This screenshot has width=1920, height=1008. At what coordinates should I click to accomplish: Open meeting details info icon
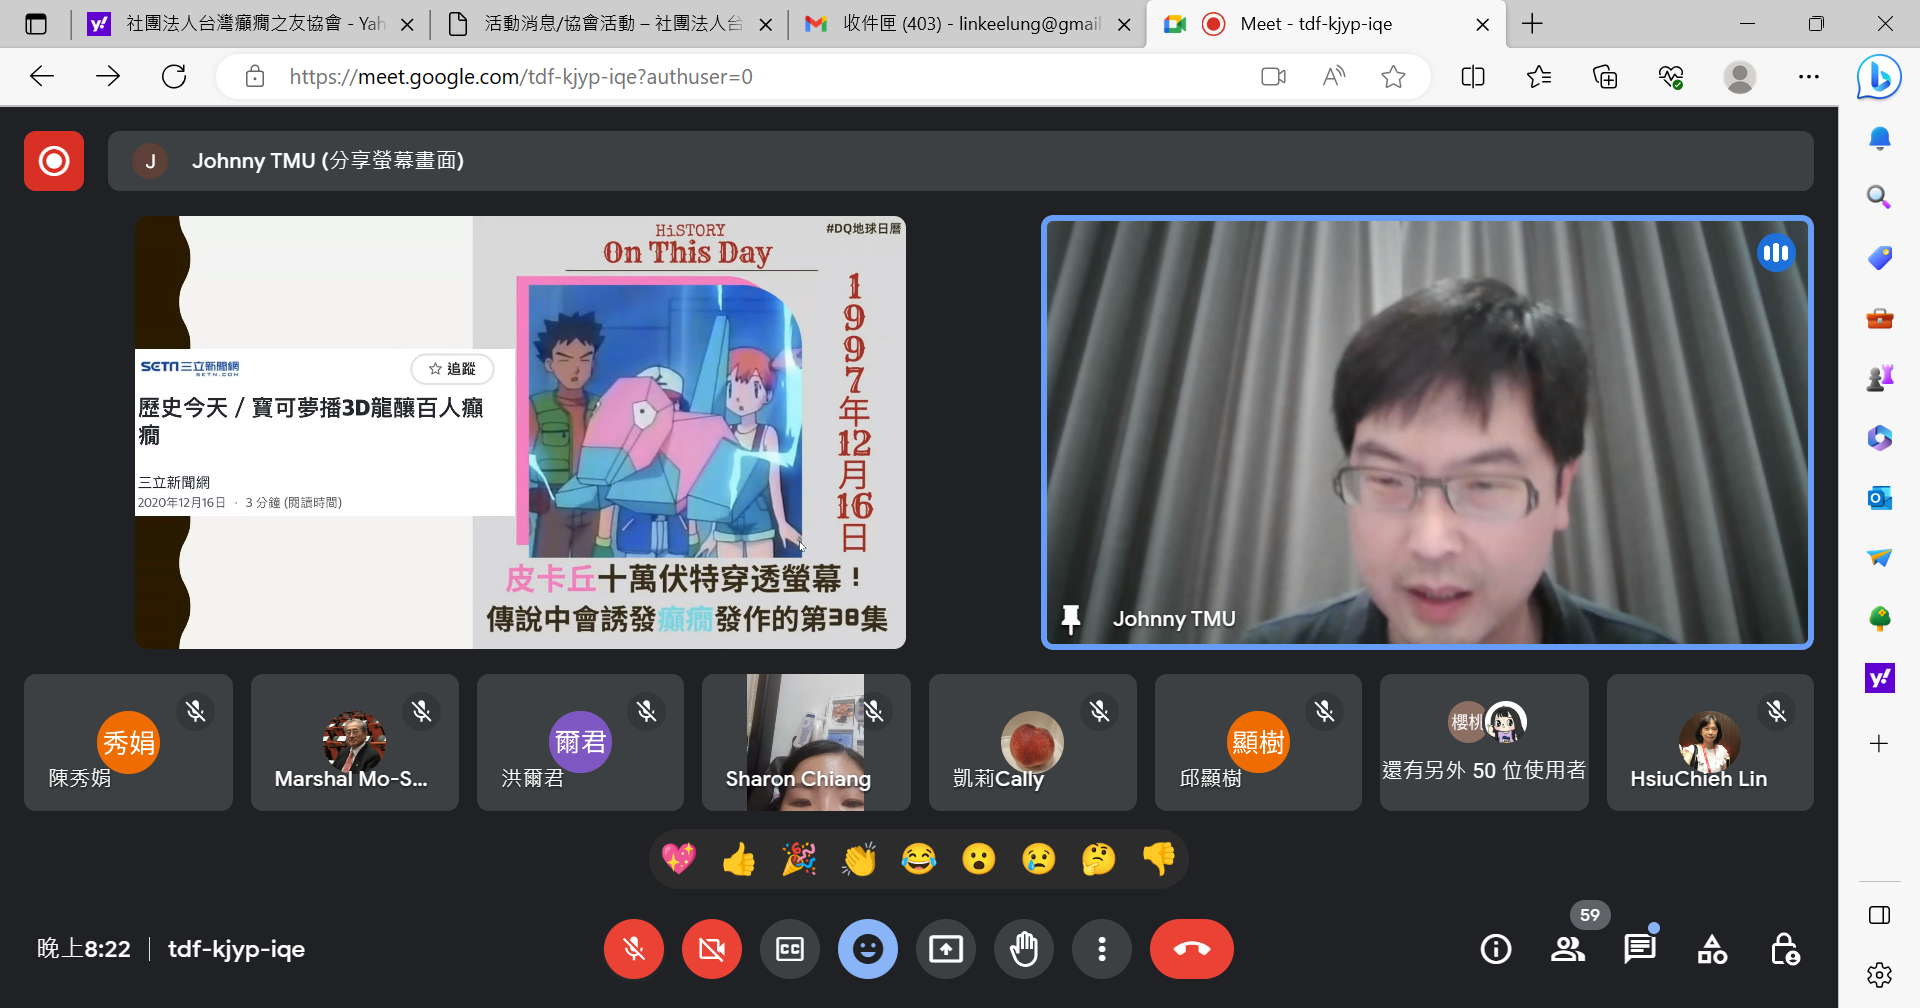pos(1496,949)
